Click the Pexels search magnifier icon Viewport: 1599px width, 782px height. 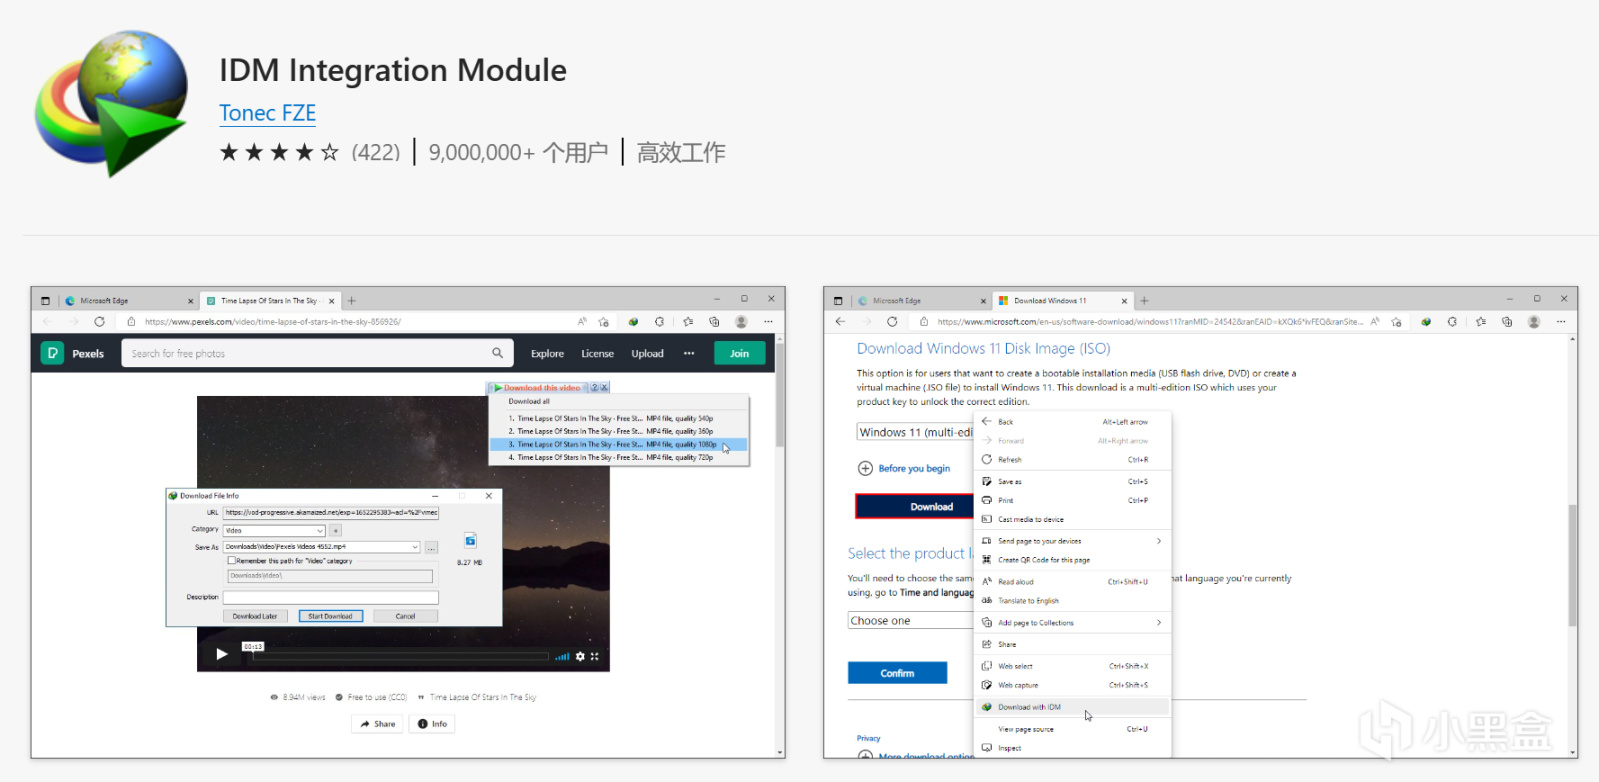click(498, 353)
